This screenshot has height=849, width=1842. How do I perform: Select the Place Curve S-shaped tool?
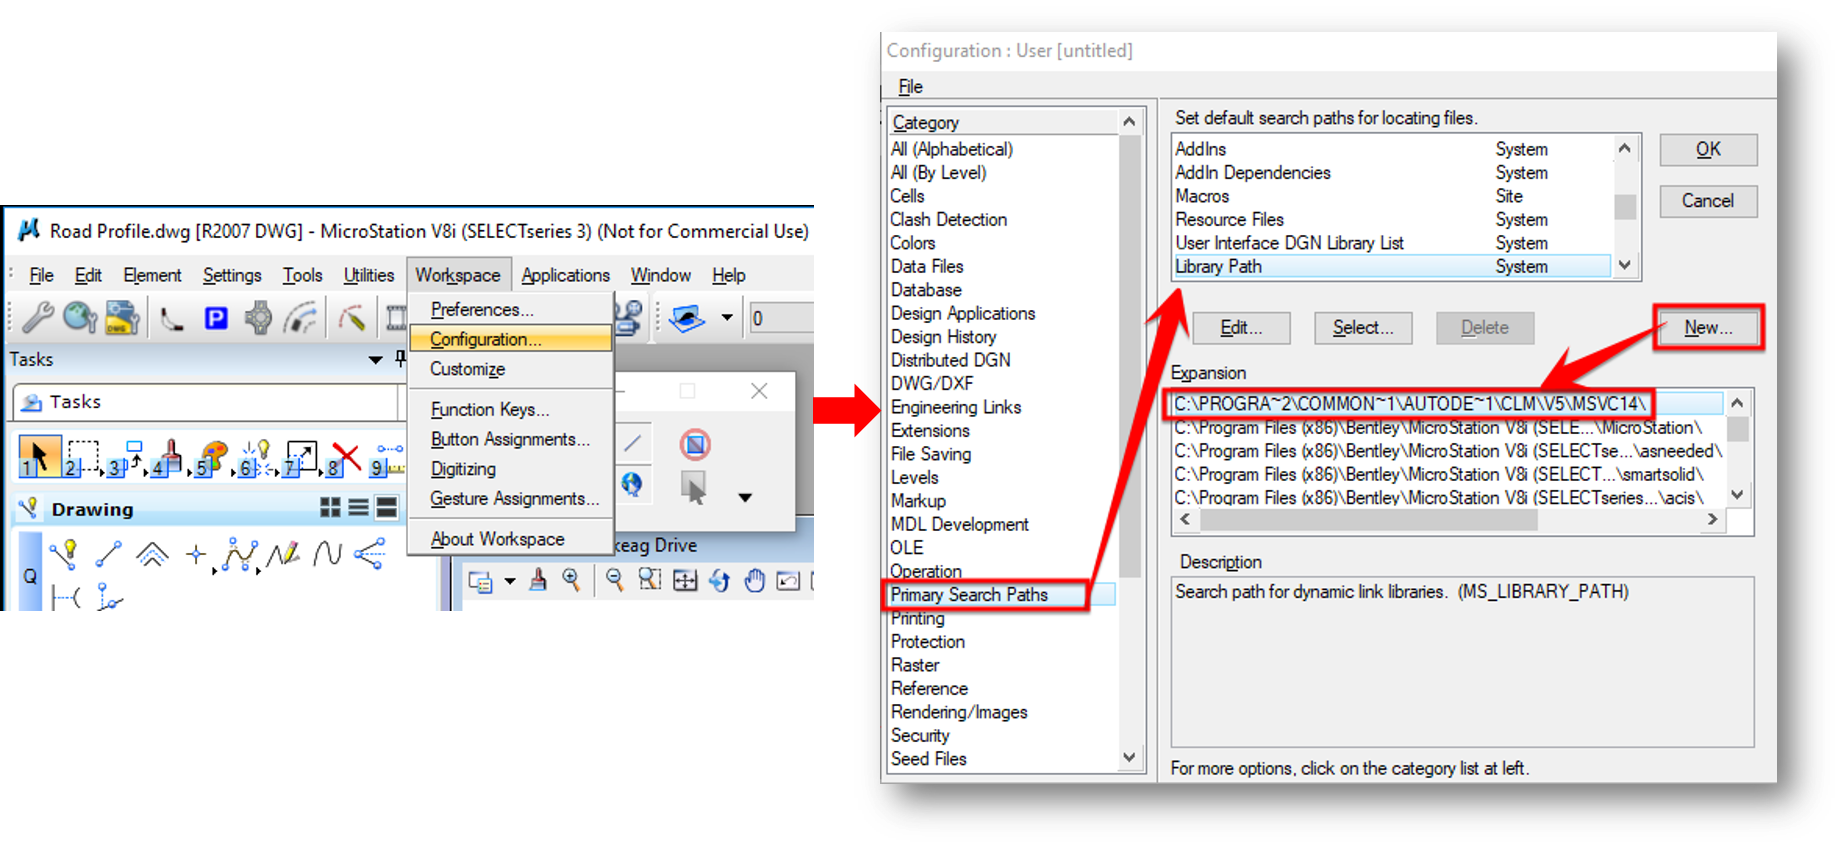(x=327, y=553)
